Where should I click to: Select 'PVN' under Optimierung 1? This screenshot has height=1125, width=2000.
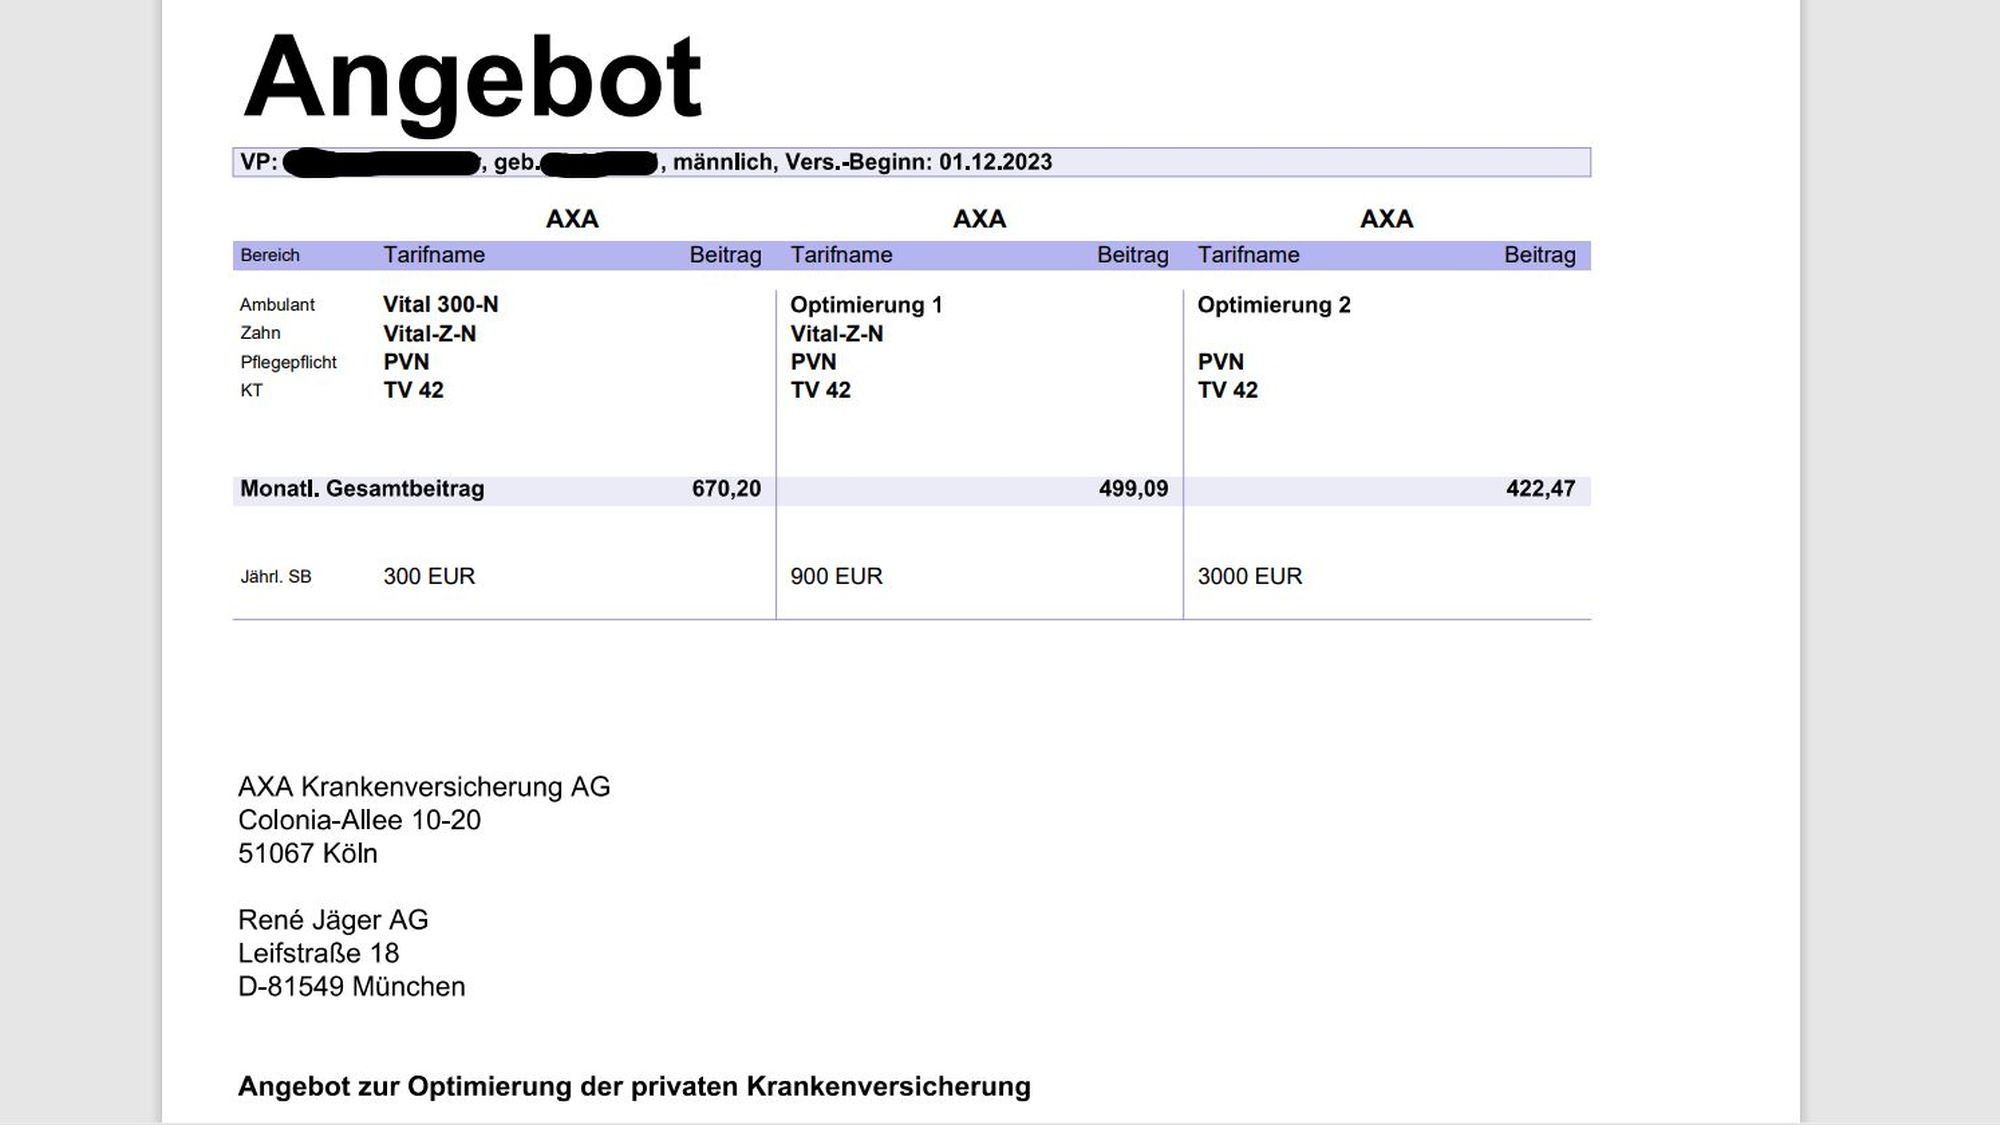813,361
